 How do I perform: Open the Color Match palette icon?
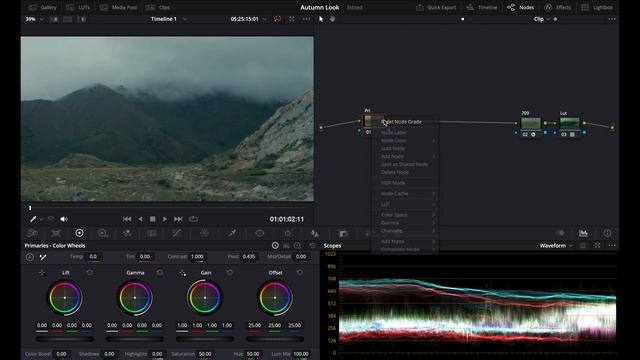point(56,233)
